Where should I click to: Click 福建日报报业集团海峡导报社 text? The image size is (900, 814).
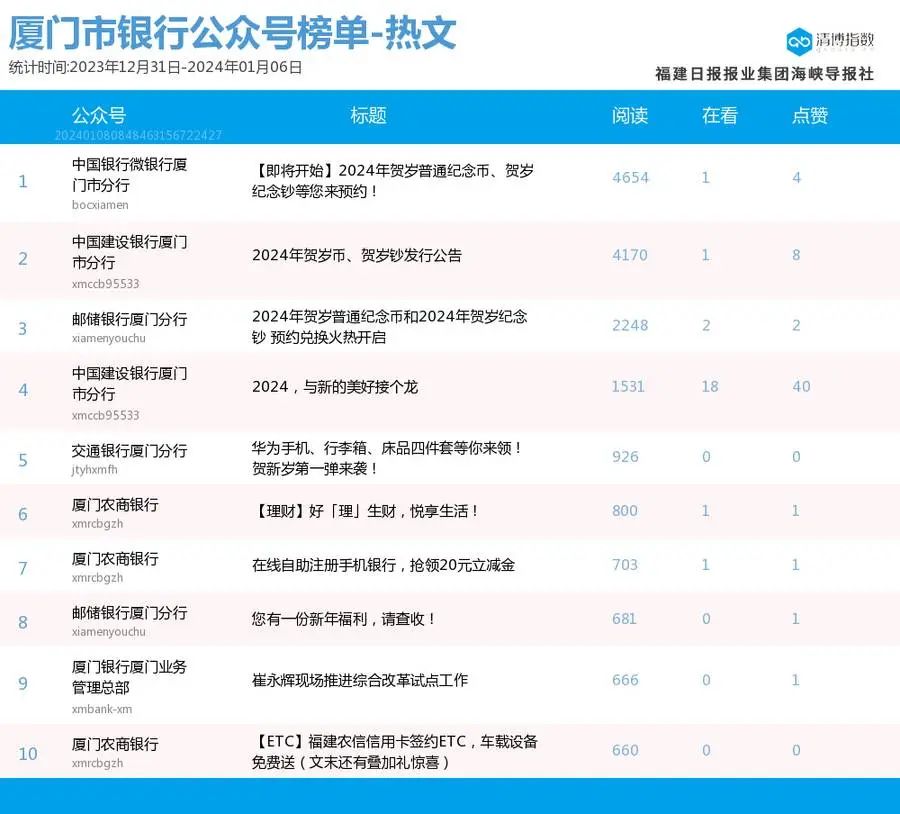(764, 73)
